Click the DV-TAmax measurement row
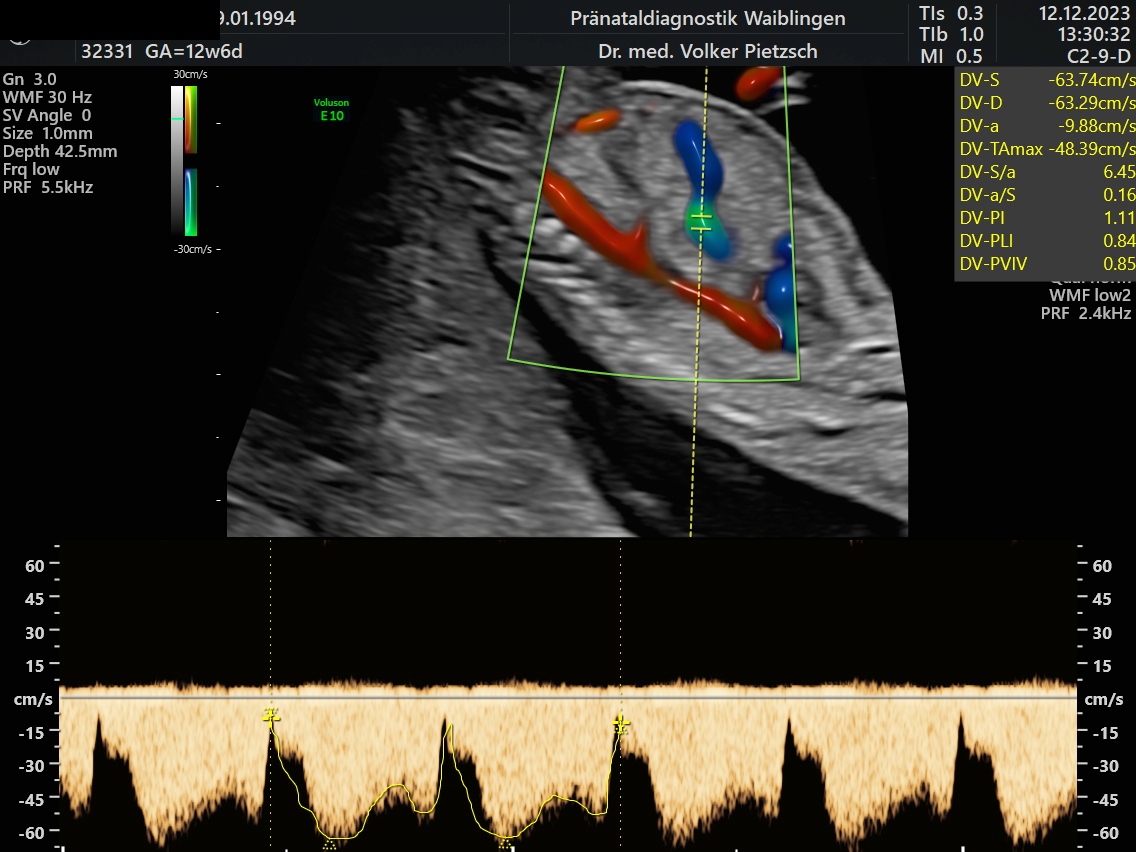The width and height of the screenshot is (1136, 852). pos(1045,149)
